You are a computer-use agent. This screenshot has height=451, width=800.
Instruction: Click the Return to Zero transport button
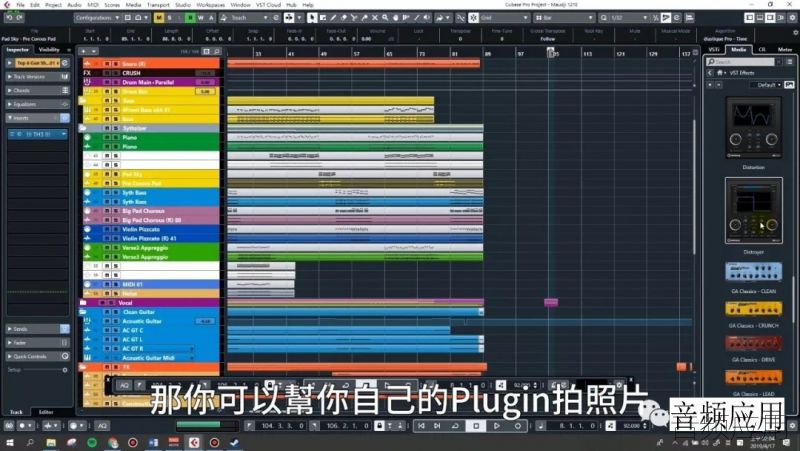(421, 425)
